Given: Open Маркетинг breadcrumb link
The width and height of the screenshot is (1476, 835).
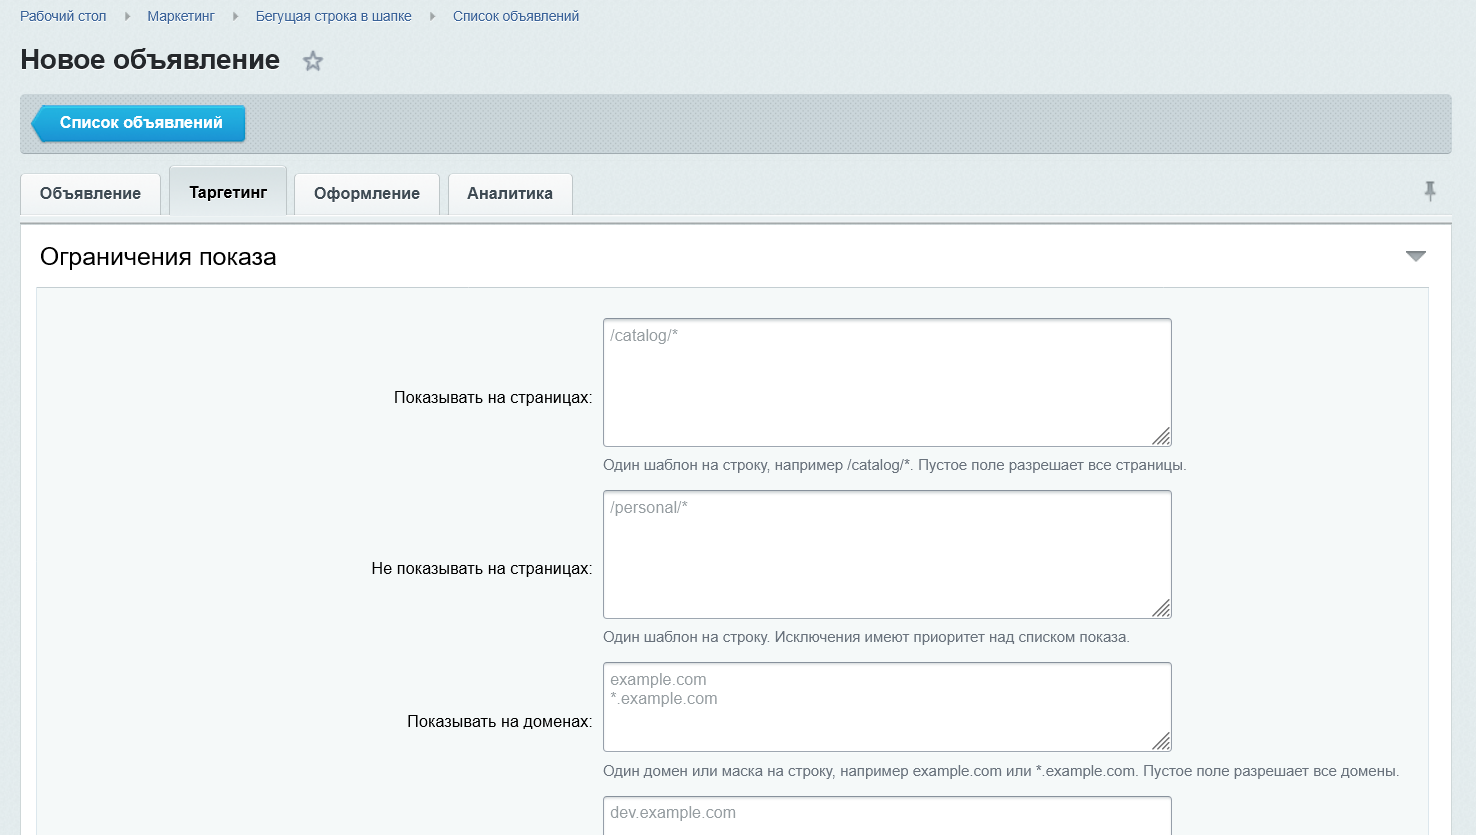Looking at the screenshot, I should 181,16.
